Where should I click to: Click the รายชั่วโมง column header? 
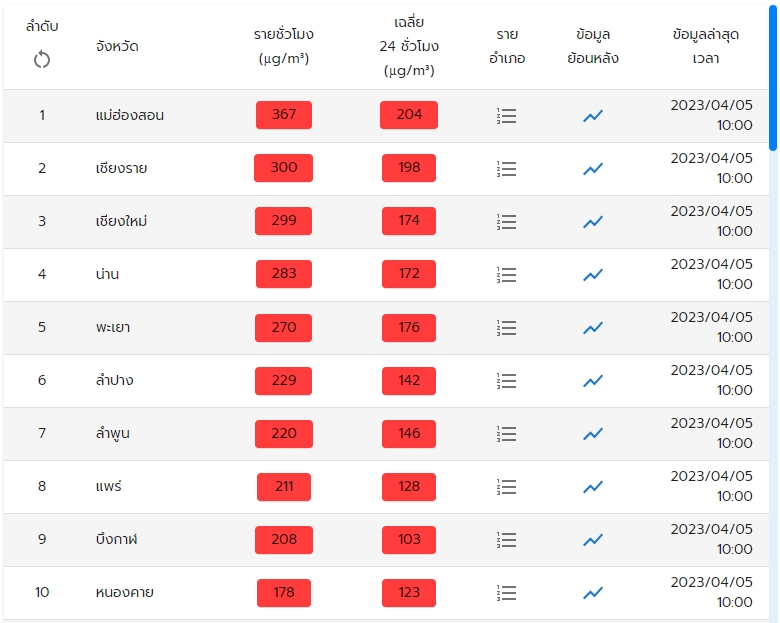pos(284,46)
